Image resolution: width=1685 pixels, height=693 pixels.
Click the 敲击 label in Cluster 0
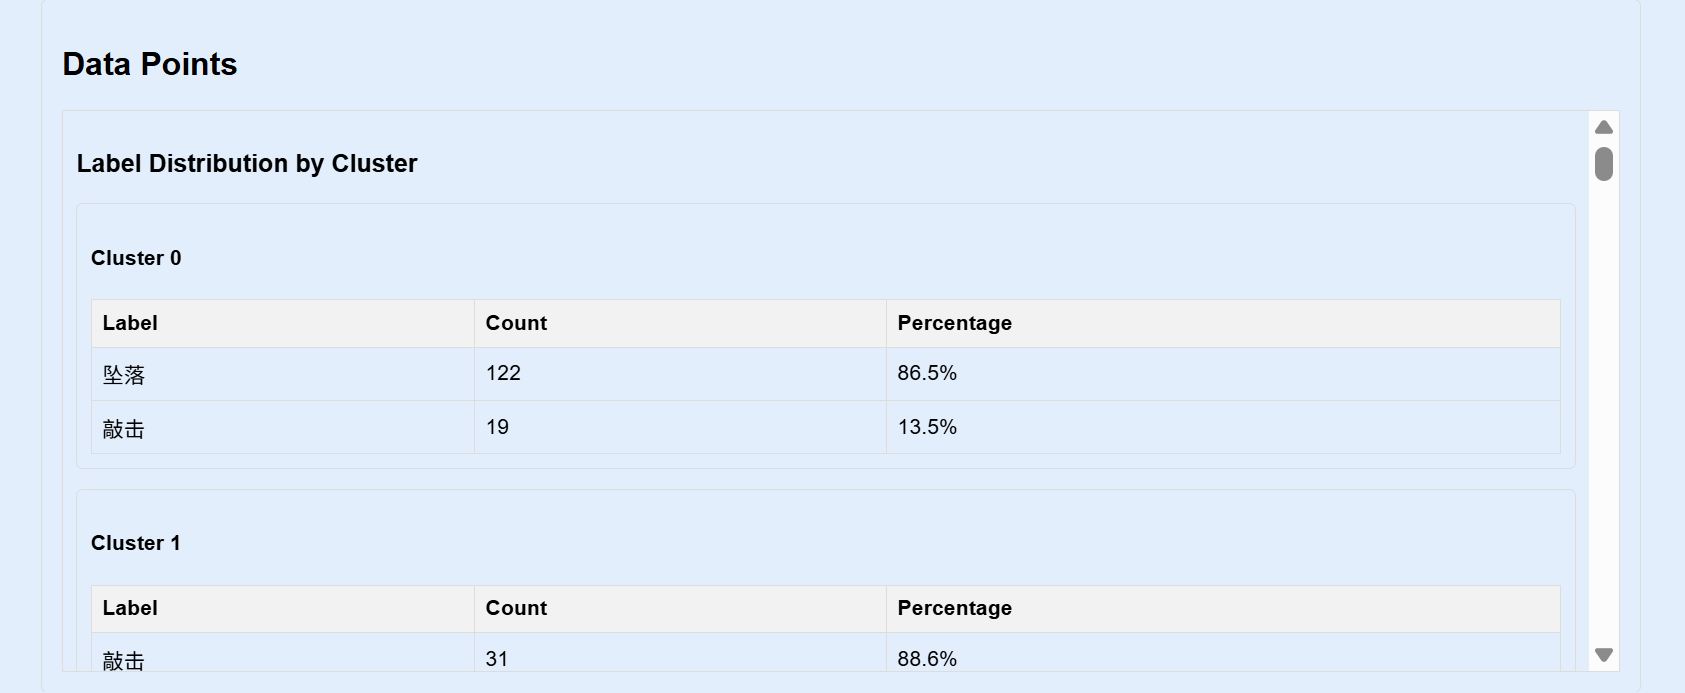[x=283, y=427]
